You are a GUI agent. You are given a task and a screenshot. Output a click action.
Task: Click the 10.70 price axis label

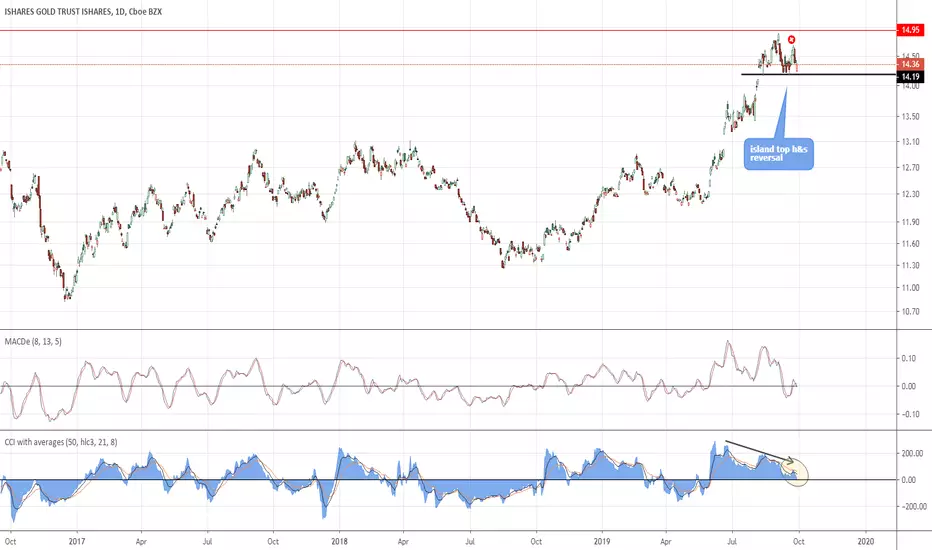coord(910,312)
